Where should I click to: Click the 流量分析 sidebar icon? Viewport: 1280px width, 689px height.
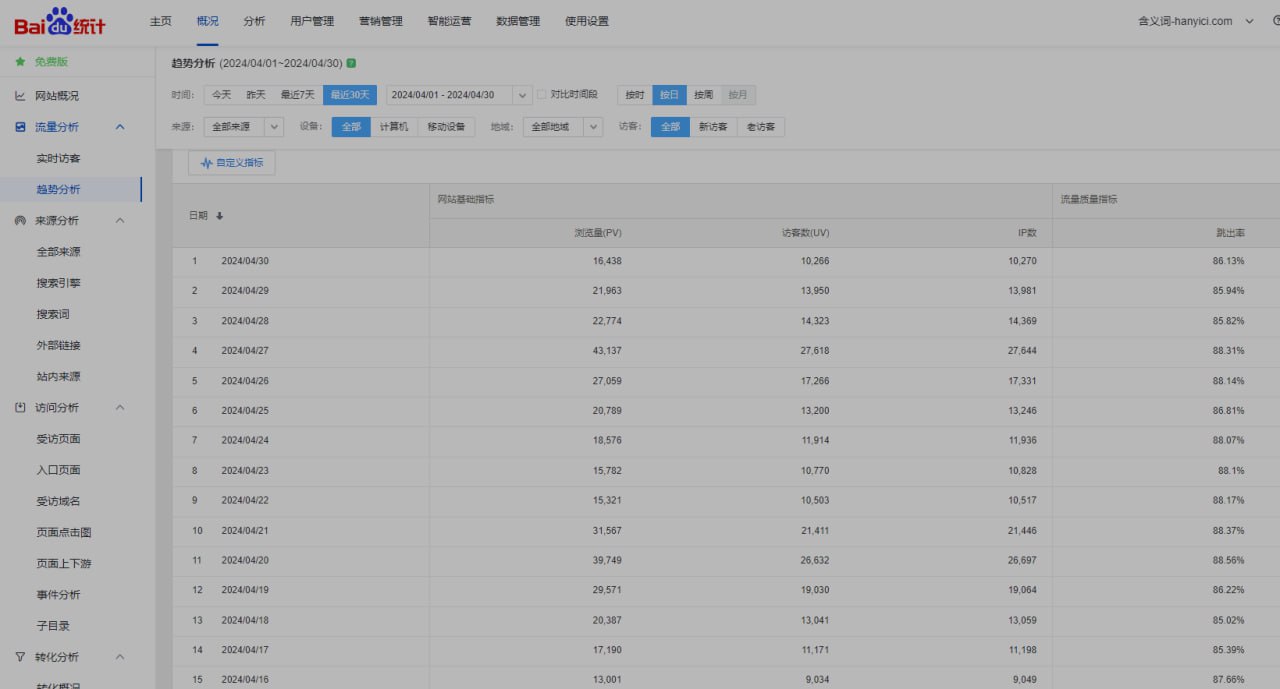coord(20,127)
